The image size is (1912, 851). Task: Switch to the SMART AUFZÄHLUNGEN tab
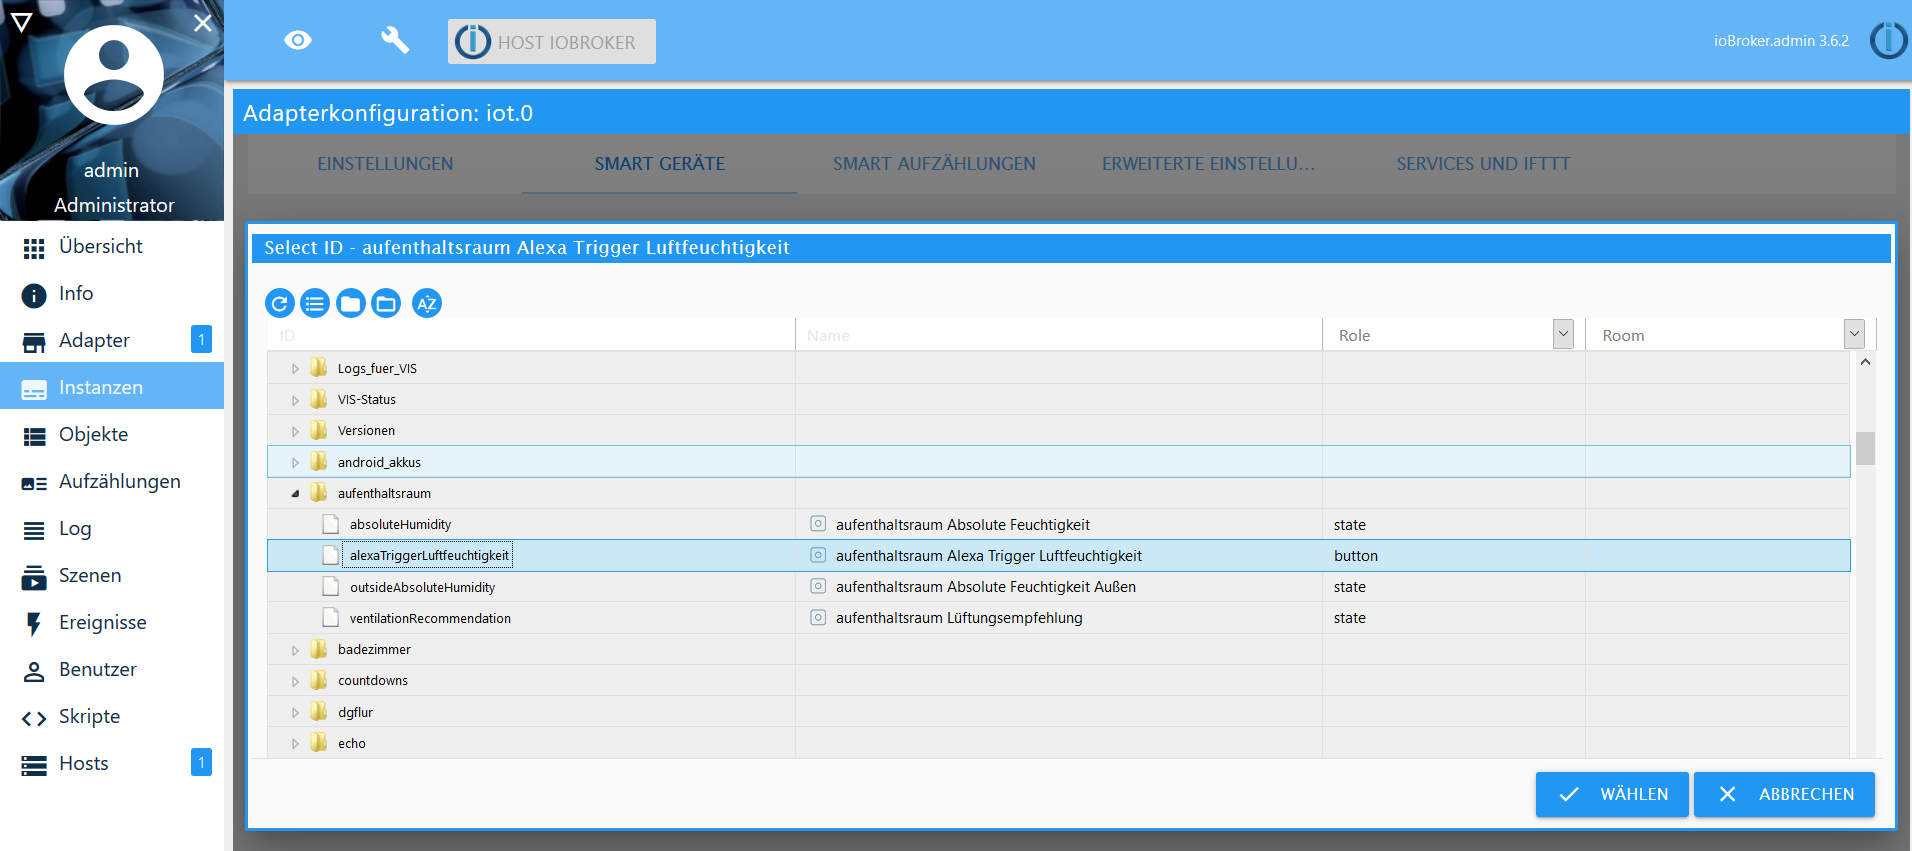(x=934, y=164)
